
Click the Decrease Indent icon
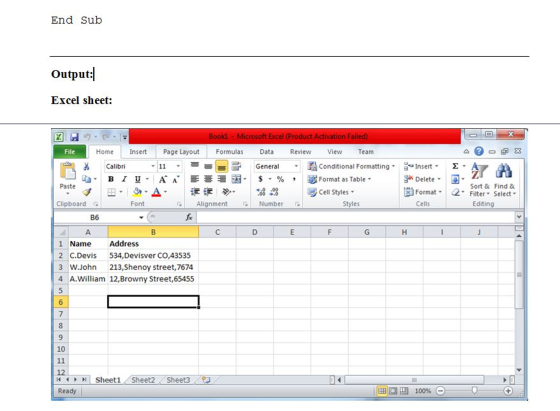click(195, 192)
